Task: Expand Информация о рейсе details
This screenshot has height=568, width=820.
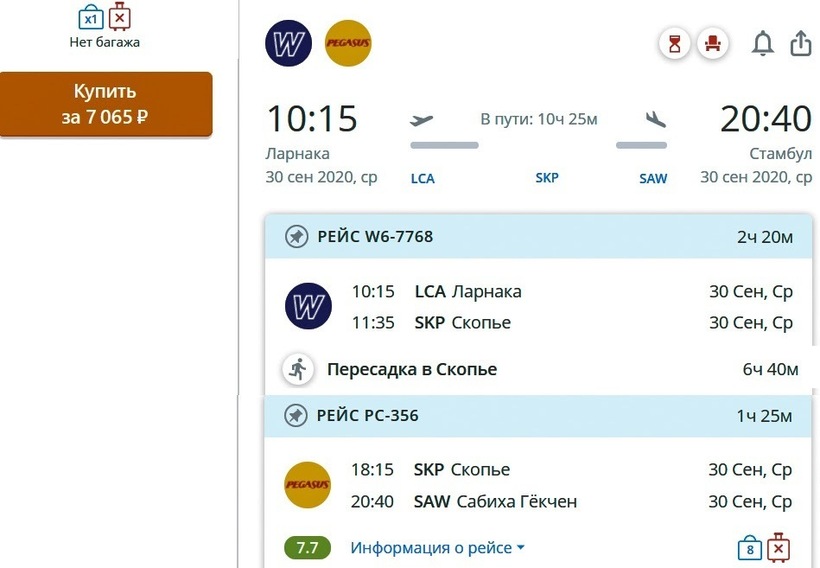Action: pos(437,548)
